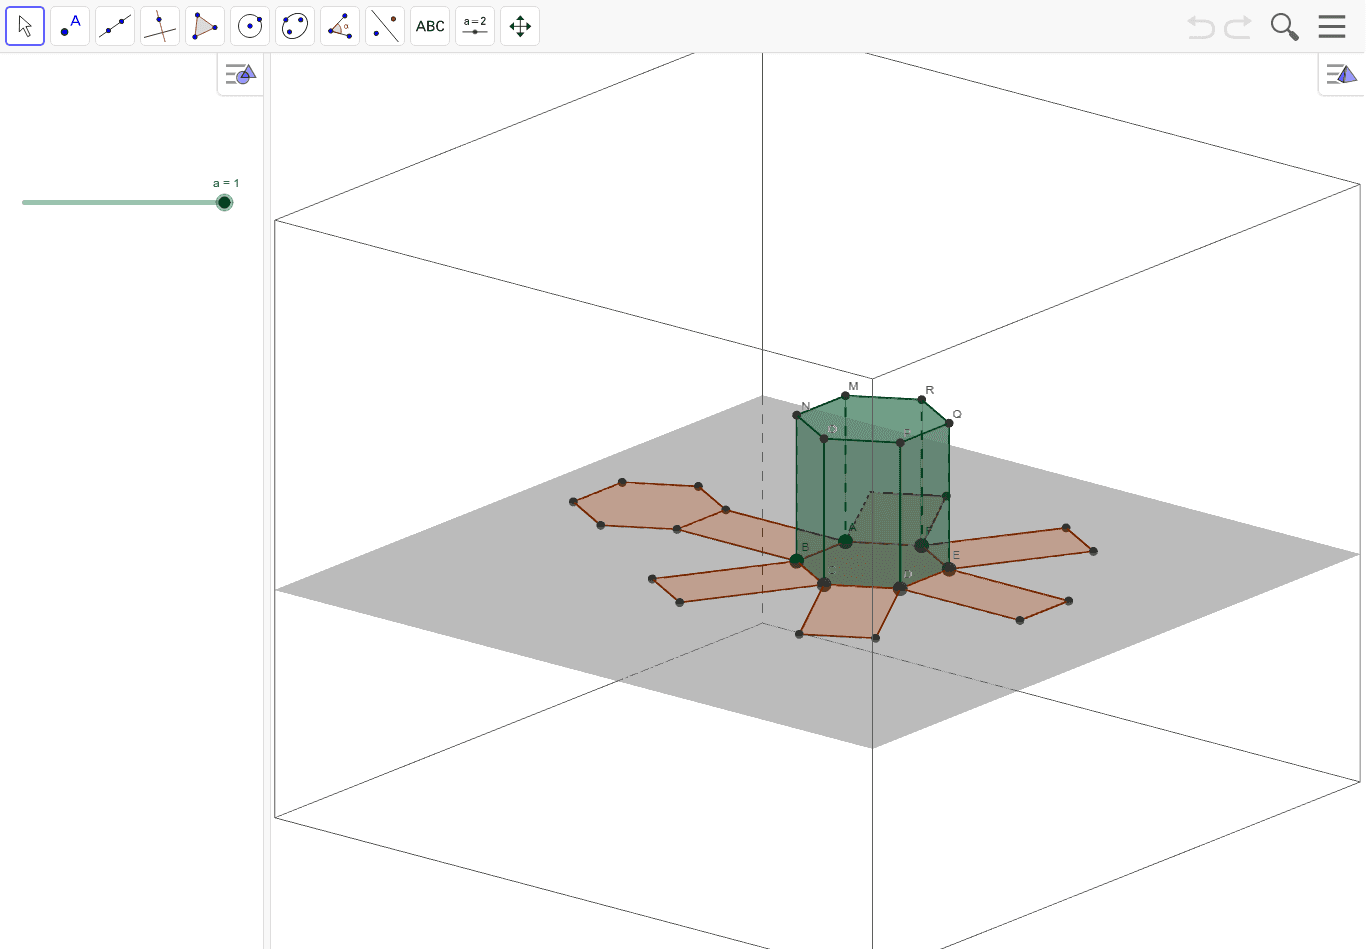Select the Reflect about Line tool
The height and width of the screenshot is (951, 1366).
tap(384, 26)
